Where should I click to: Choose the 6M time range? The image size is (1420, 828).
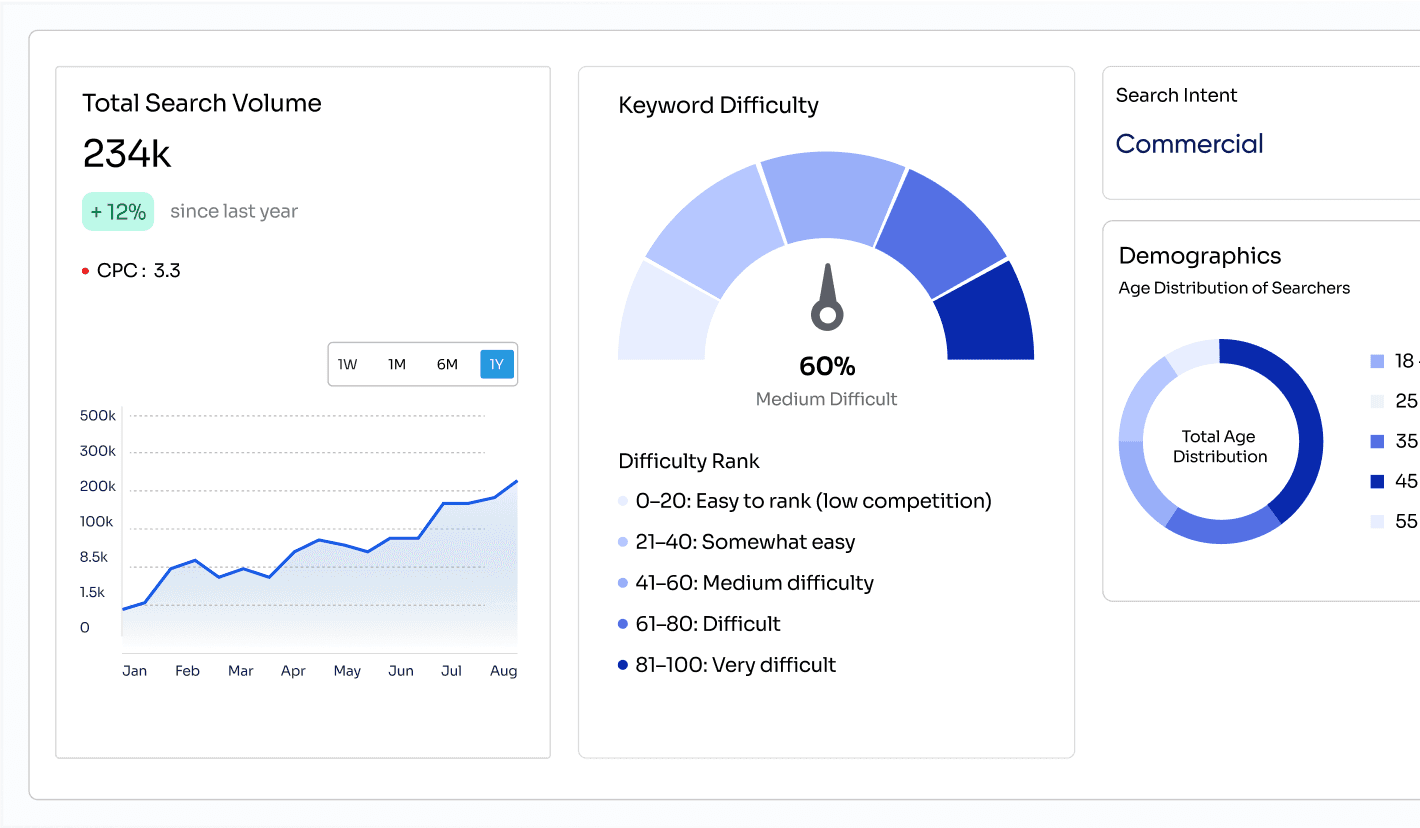(447, 364)
